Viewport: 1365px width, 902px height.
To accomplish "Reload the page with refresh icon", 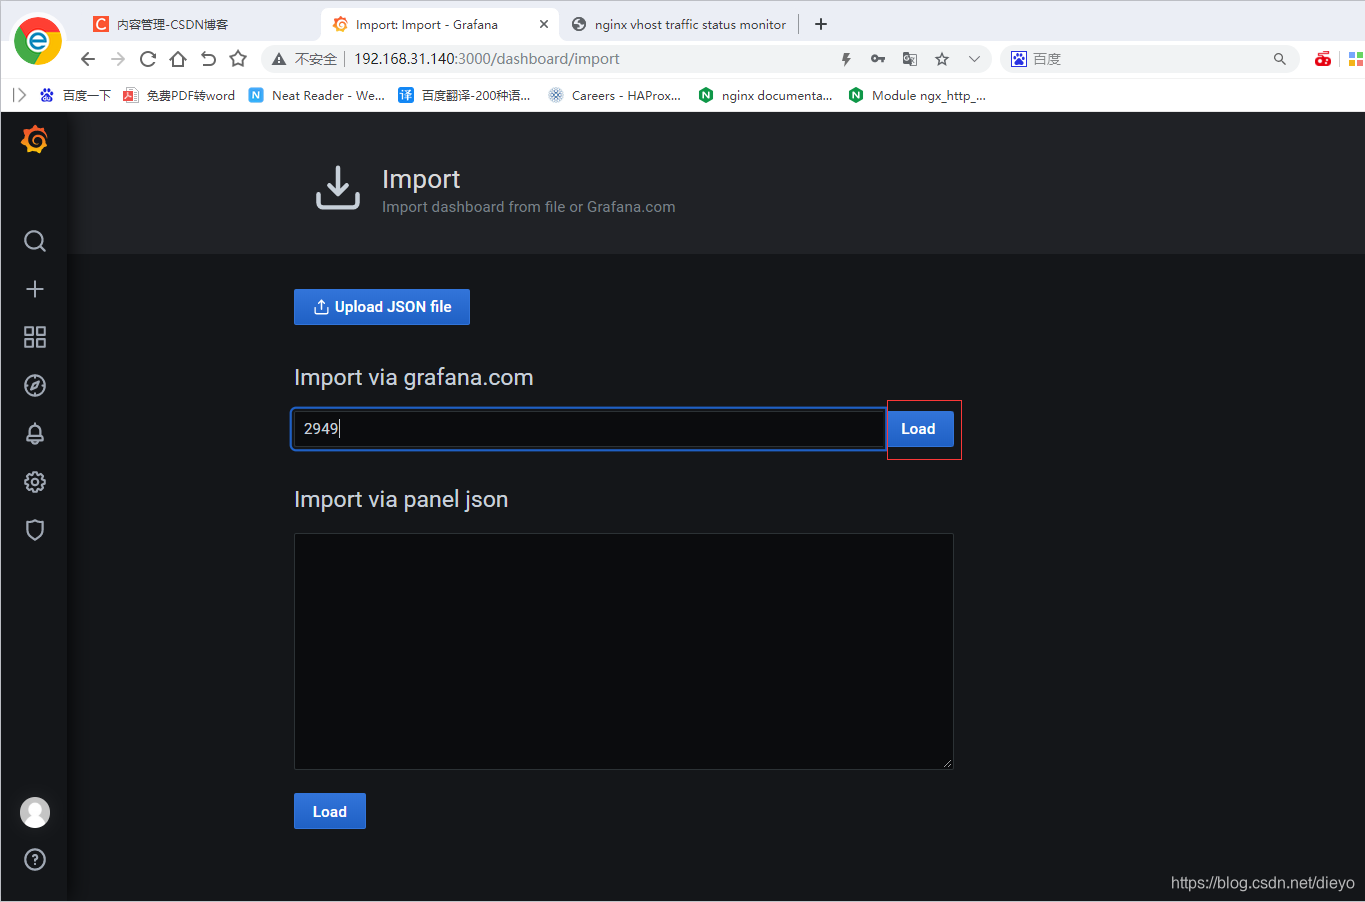I will click(148, 59).
